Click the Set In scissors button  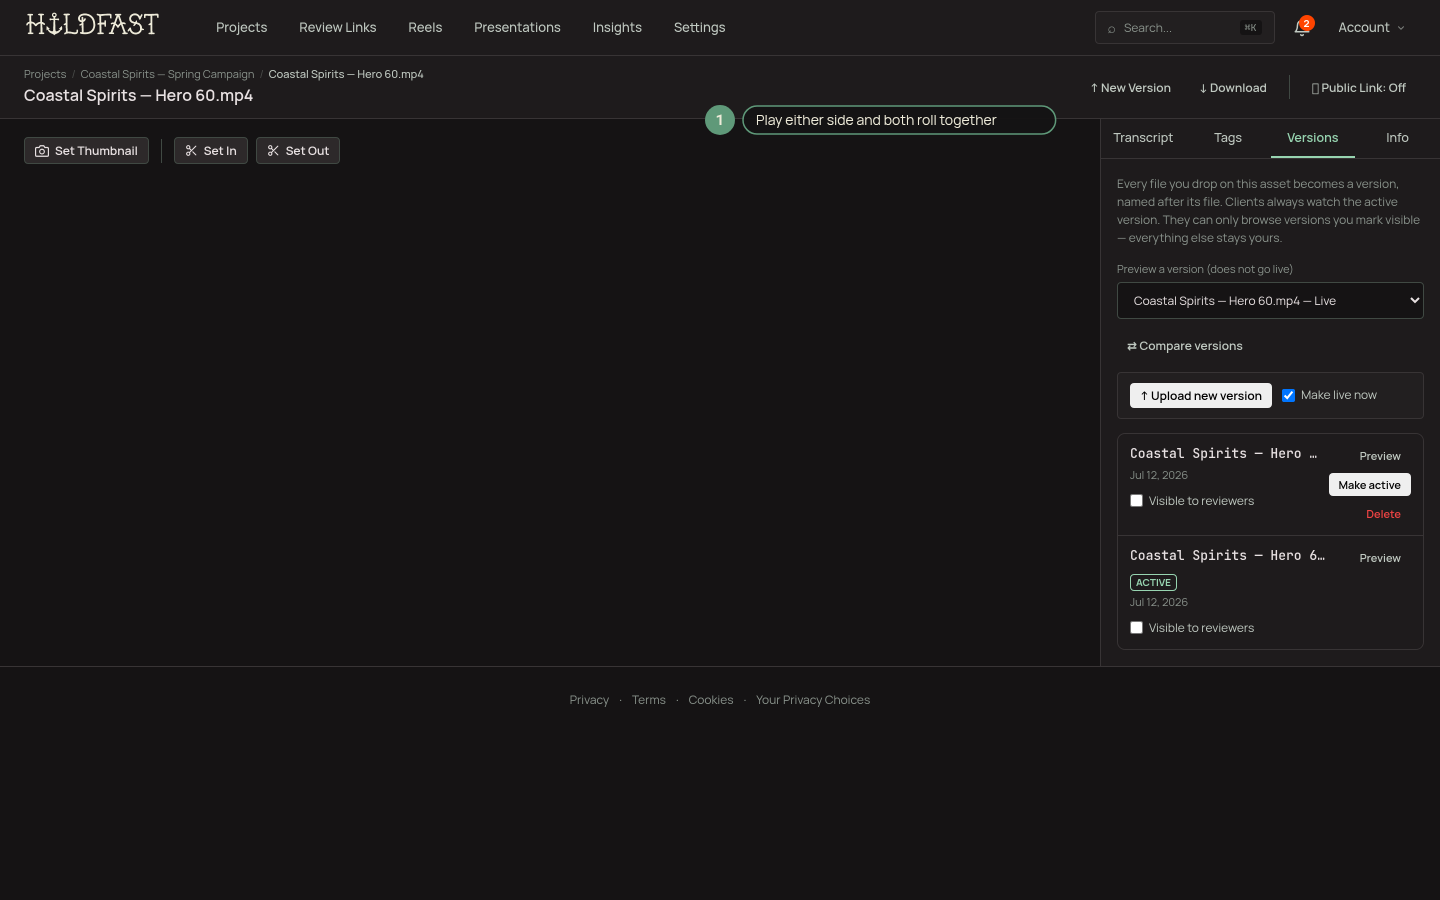coord(211,151)
